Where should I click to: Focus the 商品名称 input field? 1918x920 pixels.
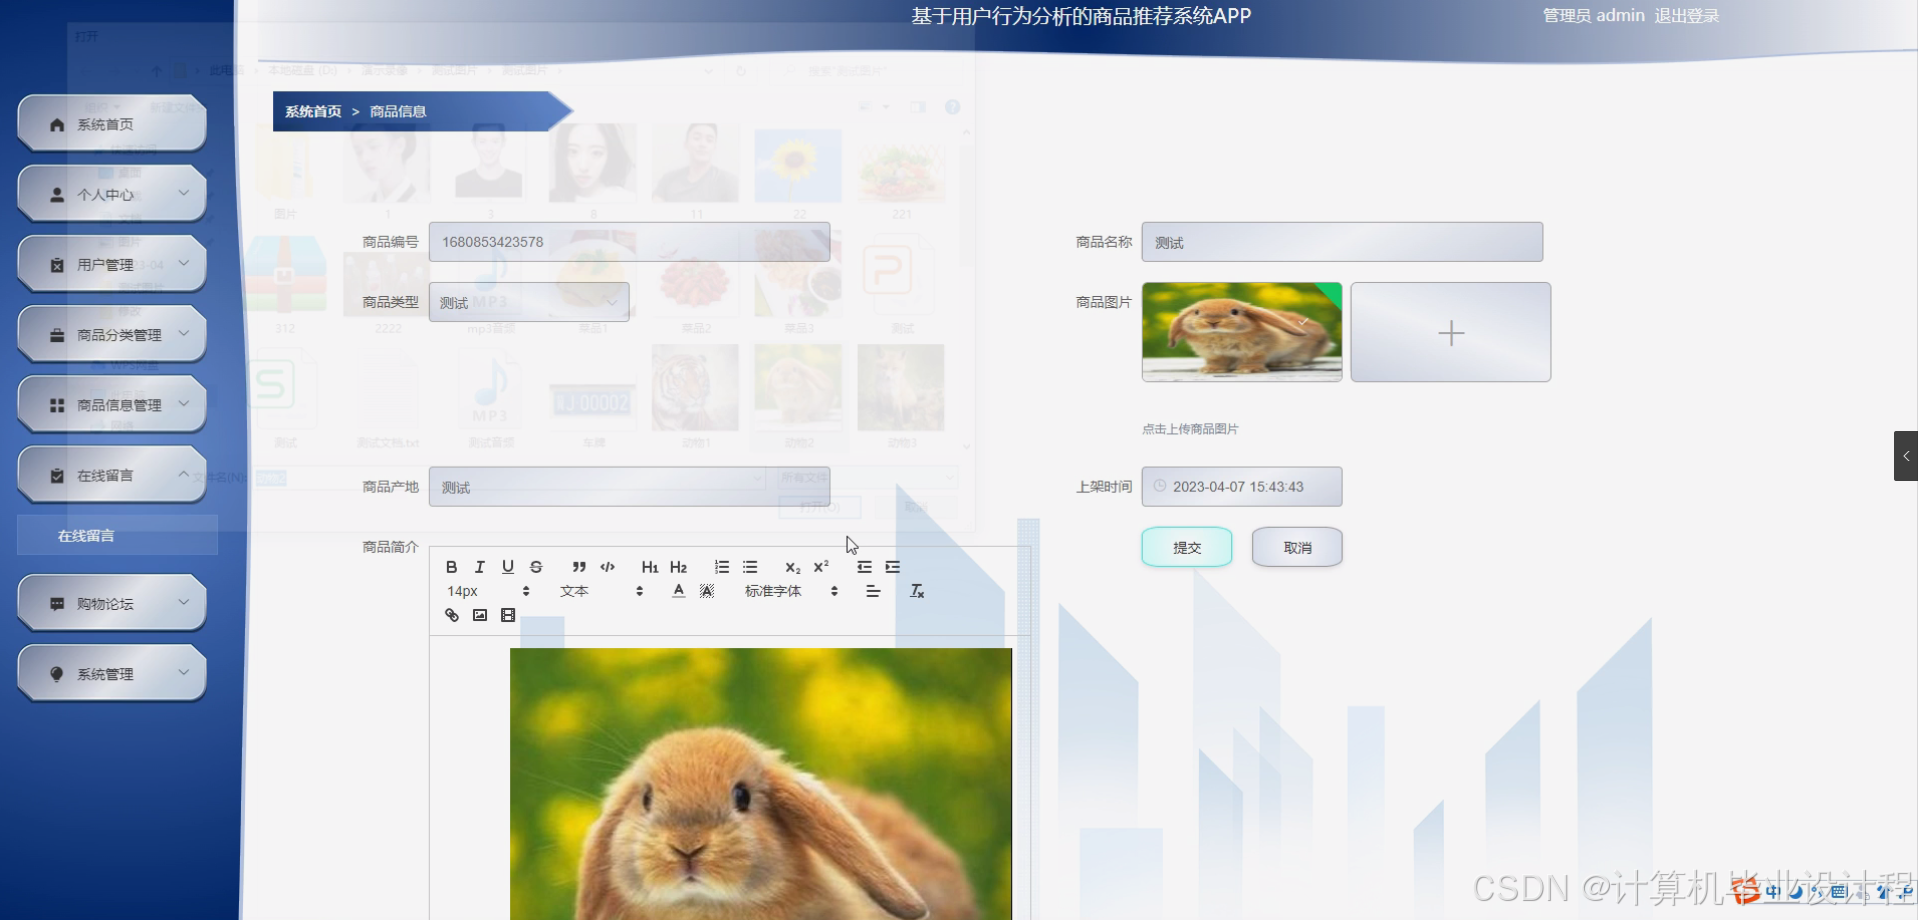point(1342,242)
